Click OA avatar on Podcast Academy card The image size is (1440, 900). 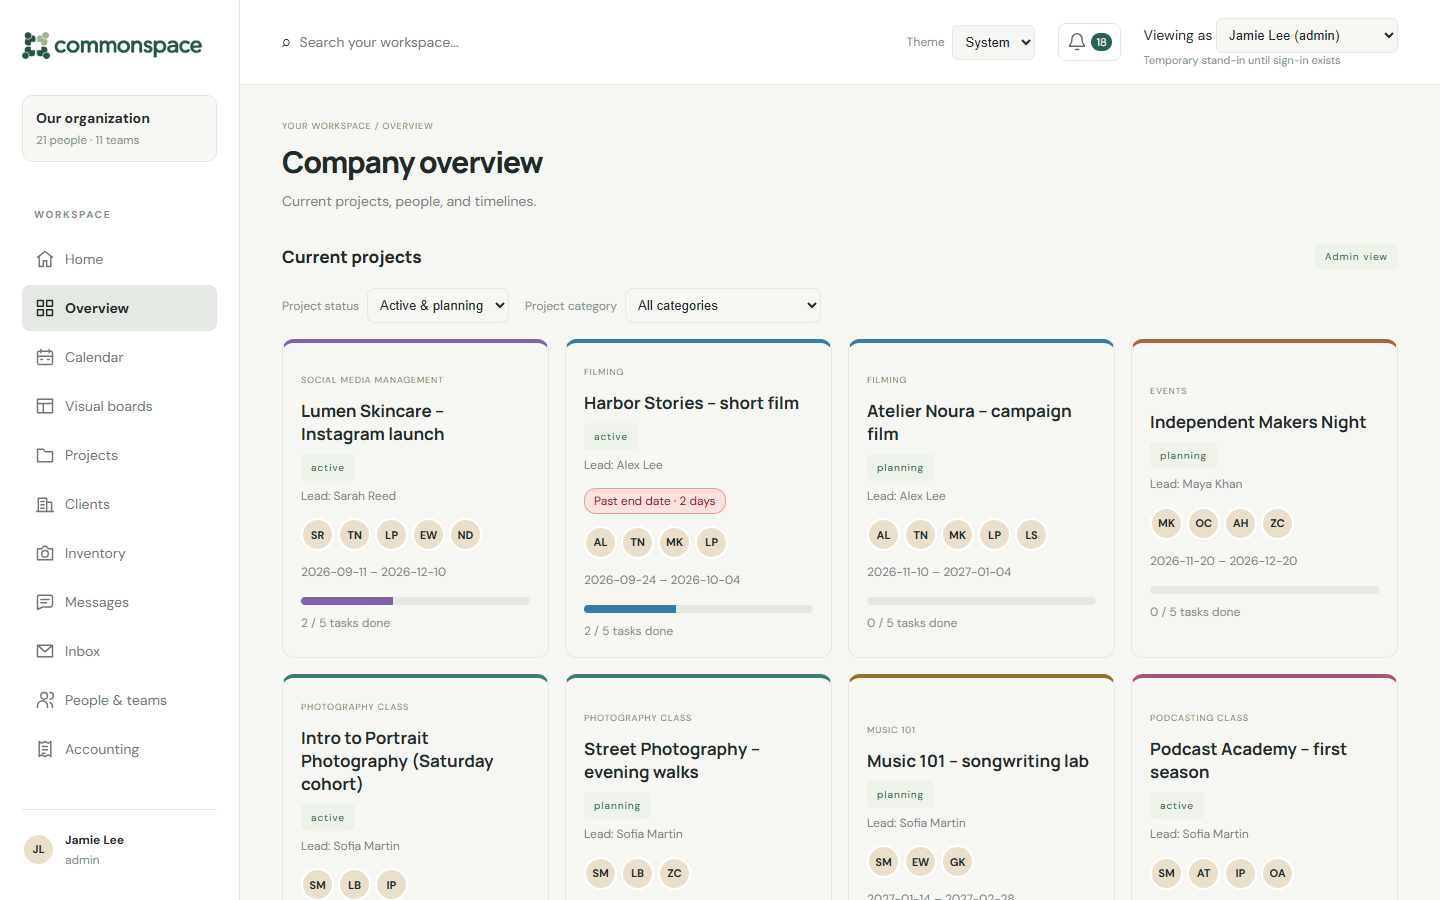click(x=1277, y=873)
